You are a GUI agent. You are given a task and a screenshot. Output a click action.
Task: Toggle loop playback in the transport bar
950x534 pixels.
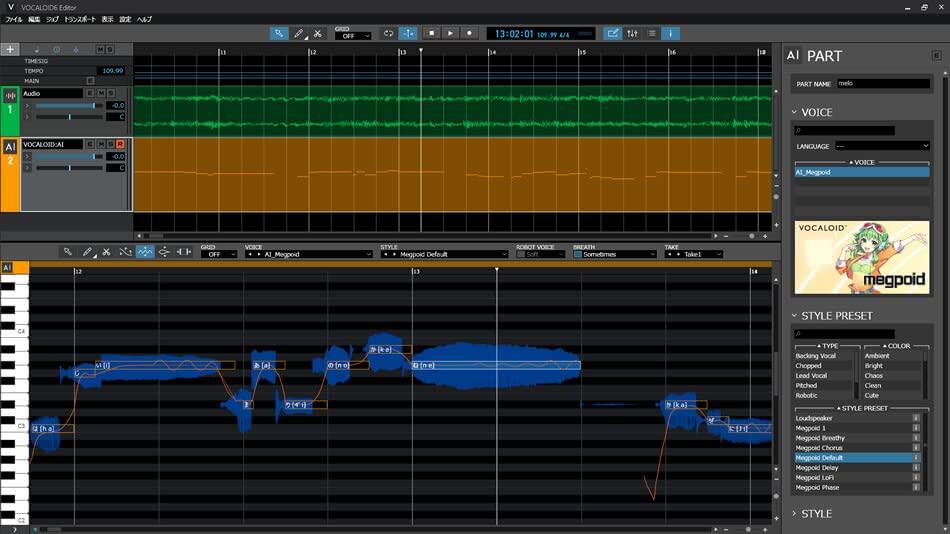389,33
